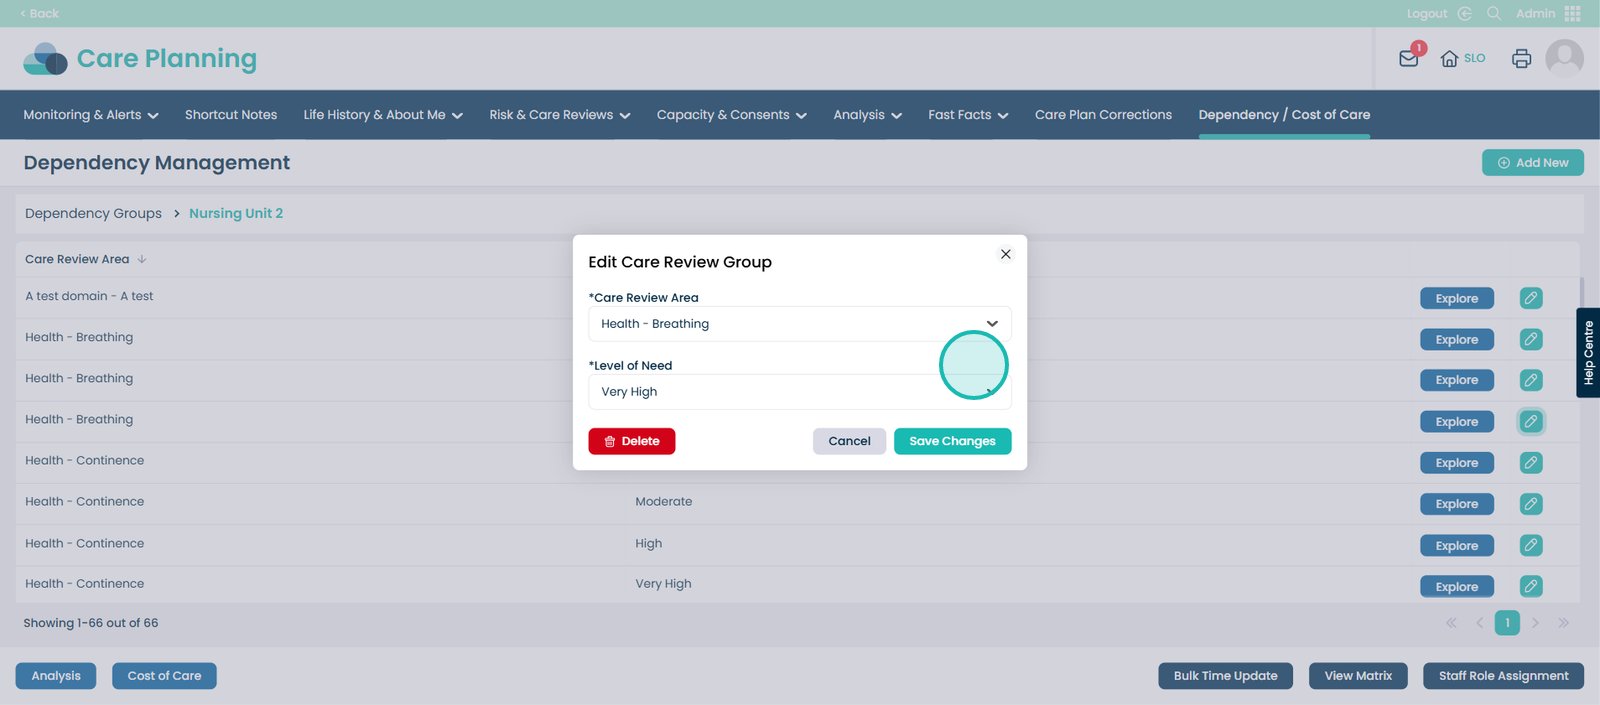This screenshot has width=1600, height=705.
Task: Click edit pencil icon for A test domain row
Action: (x=1530, y=298)
